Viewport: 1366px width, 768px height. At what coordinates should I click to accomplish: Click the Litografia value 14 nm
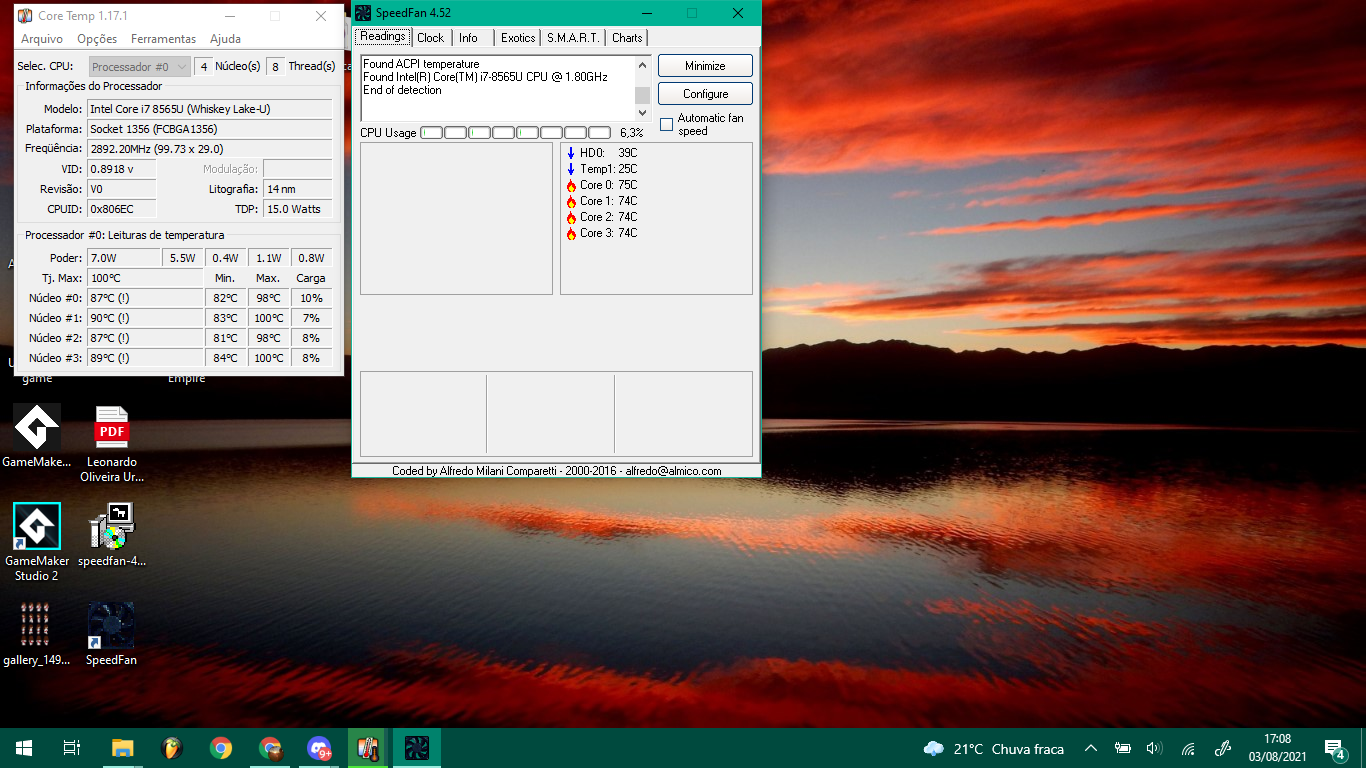click(298, 189)
